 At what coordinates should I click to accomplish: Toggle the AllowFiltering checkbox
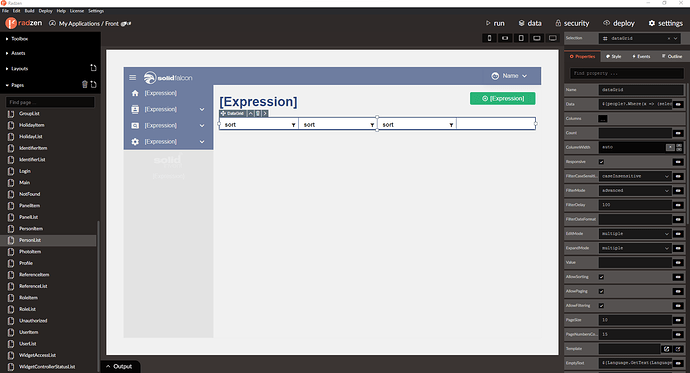click(601, 306)
